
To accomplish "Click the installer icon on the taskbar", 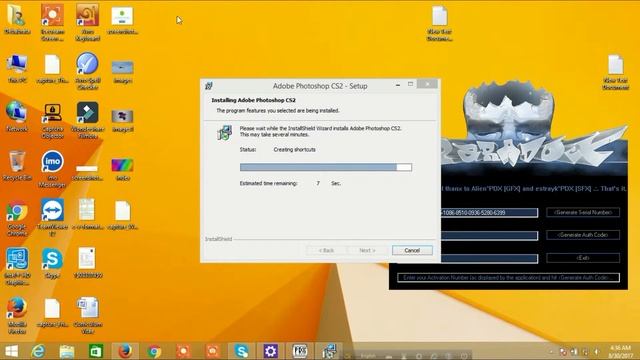I will [329, 351].
